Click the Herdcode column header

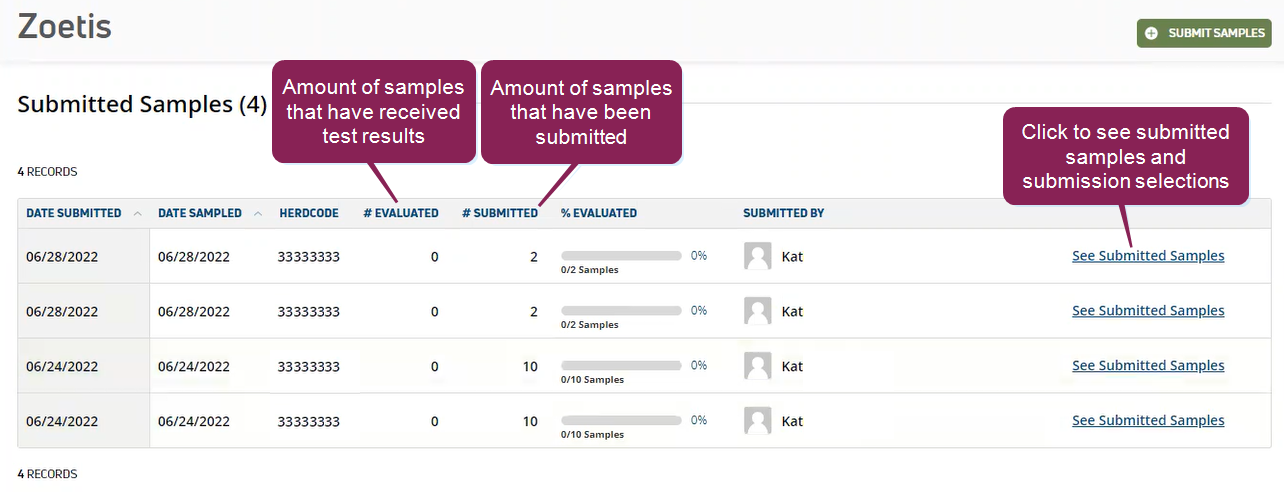pos(308,213)
